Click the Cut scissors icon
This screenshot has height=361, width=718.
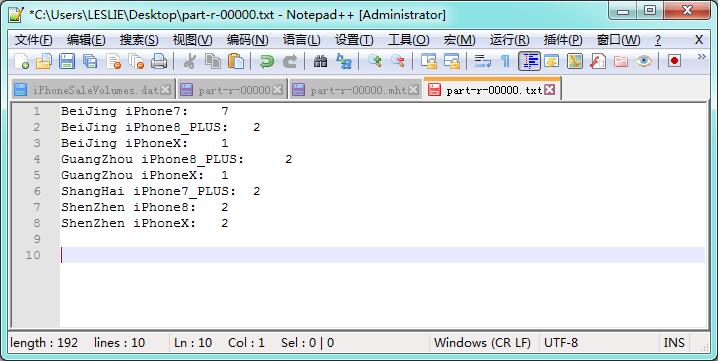click(x=189, y=61)
